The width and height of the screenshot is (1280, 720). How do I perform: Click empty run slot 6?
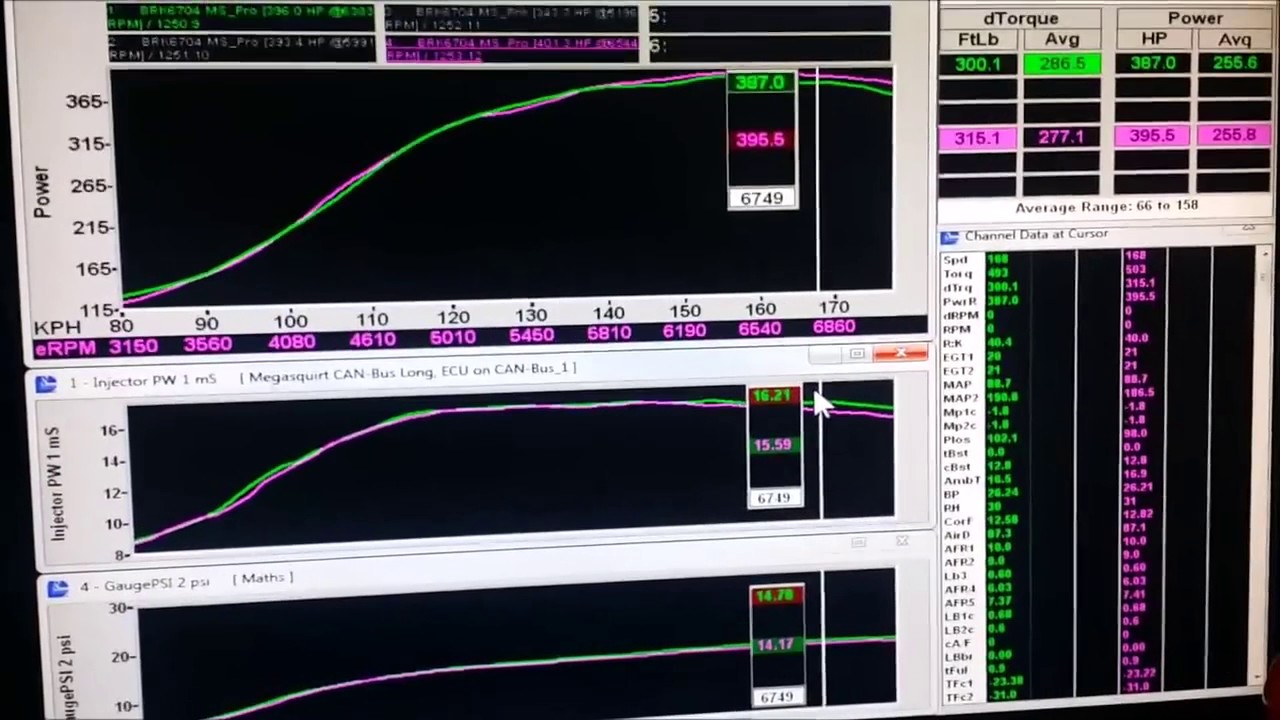pos(768,46)
